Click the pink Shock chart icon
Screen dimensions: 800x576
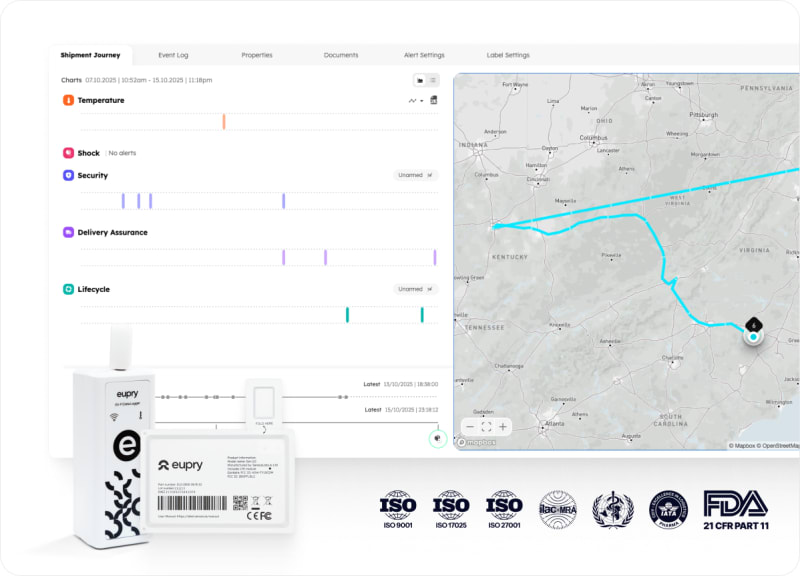pos(68,153)
